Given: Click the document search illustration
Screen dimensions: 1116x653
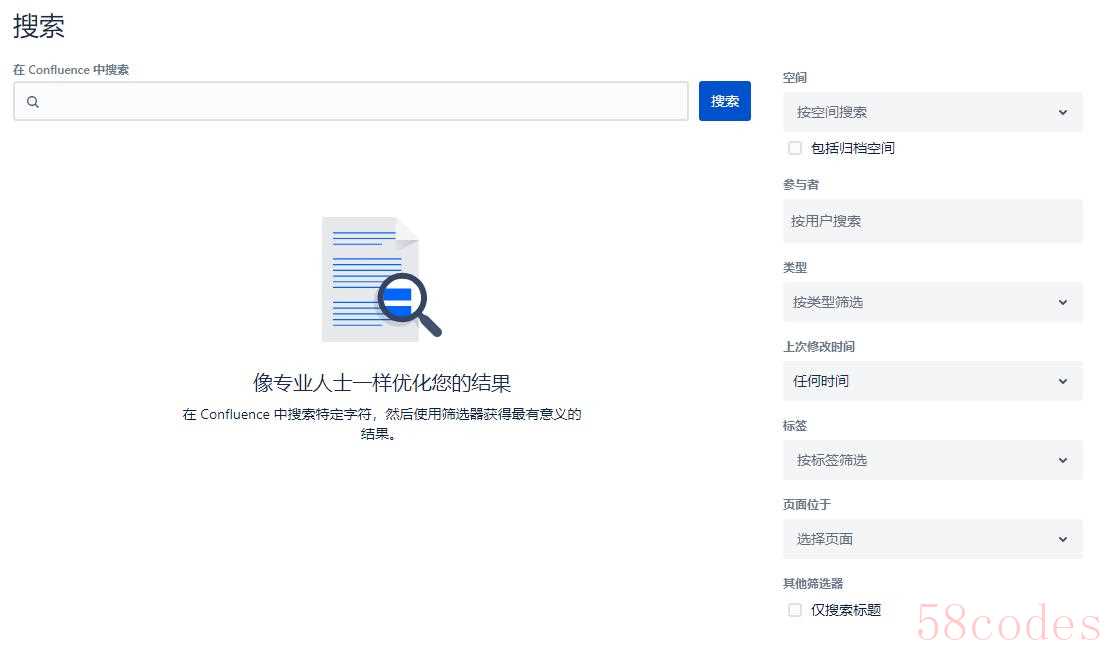Looking at the screenshot, I should coord(381,278).
